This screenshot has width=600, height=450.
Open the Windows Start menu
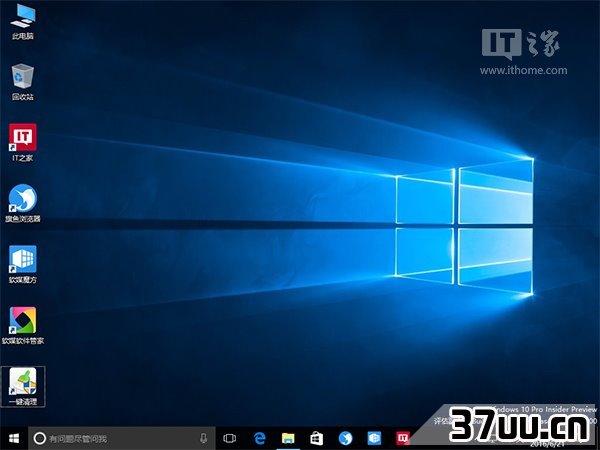pos(14,438)
